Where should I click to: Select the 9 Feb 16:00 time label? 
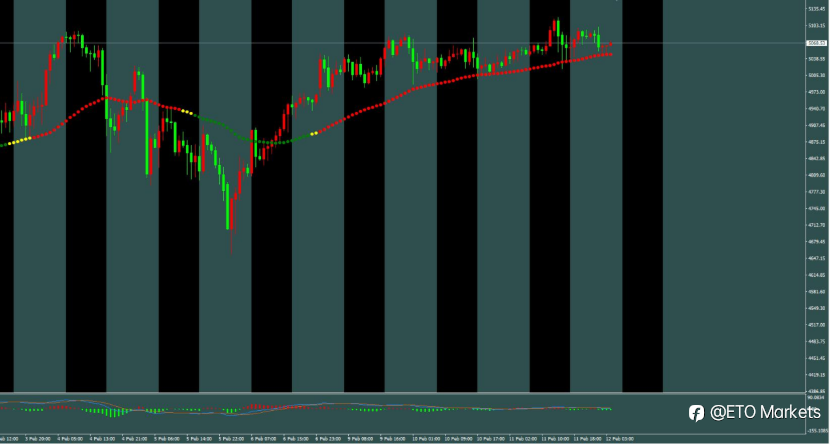[393, 439]
